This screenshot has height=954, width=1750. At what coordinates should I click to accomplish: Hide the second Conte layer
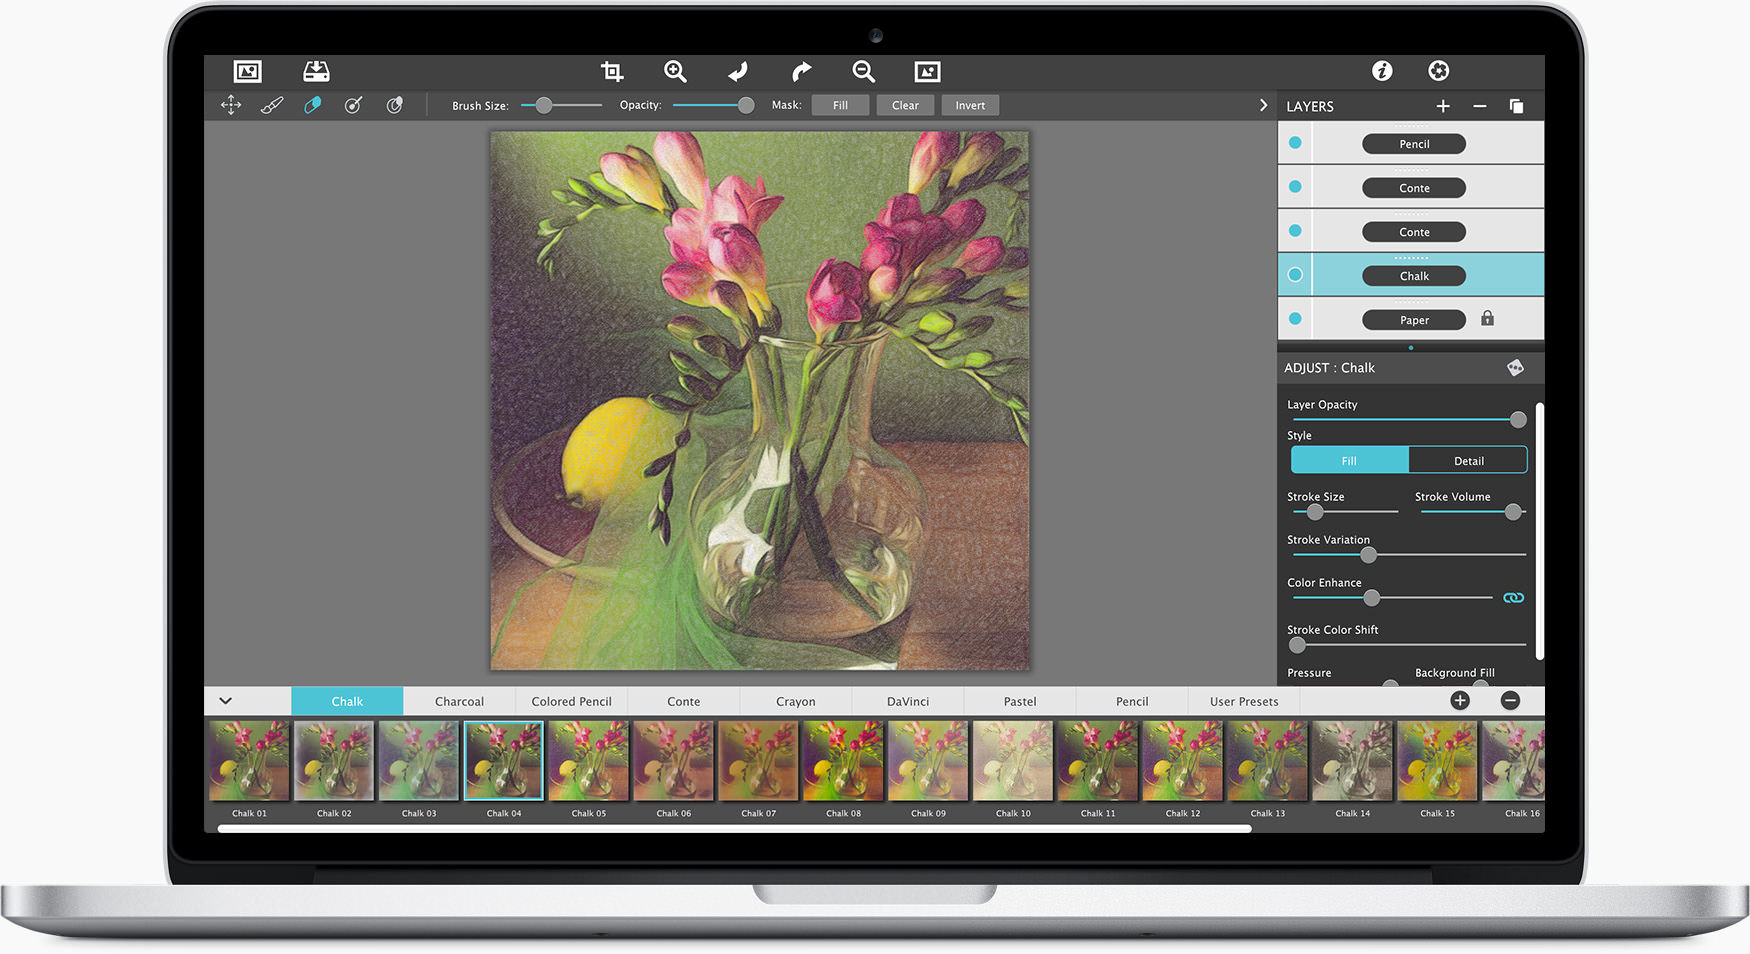1295,231
